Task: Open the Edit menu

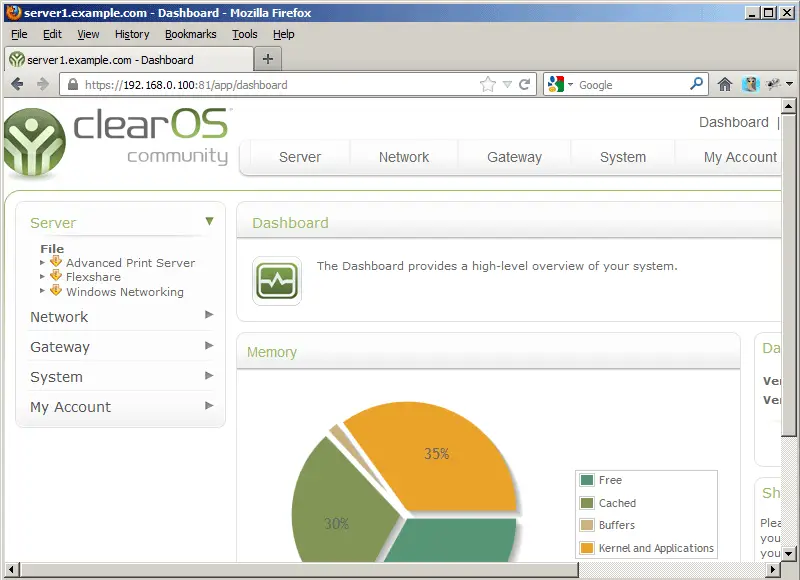Action: 52,34
